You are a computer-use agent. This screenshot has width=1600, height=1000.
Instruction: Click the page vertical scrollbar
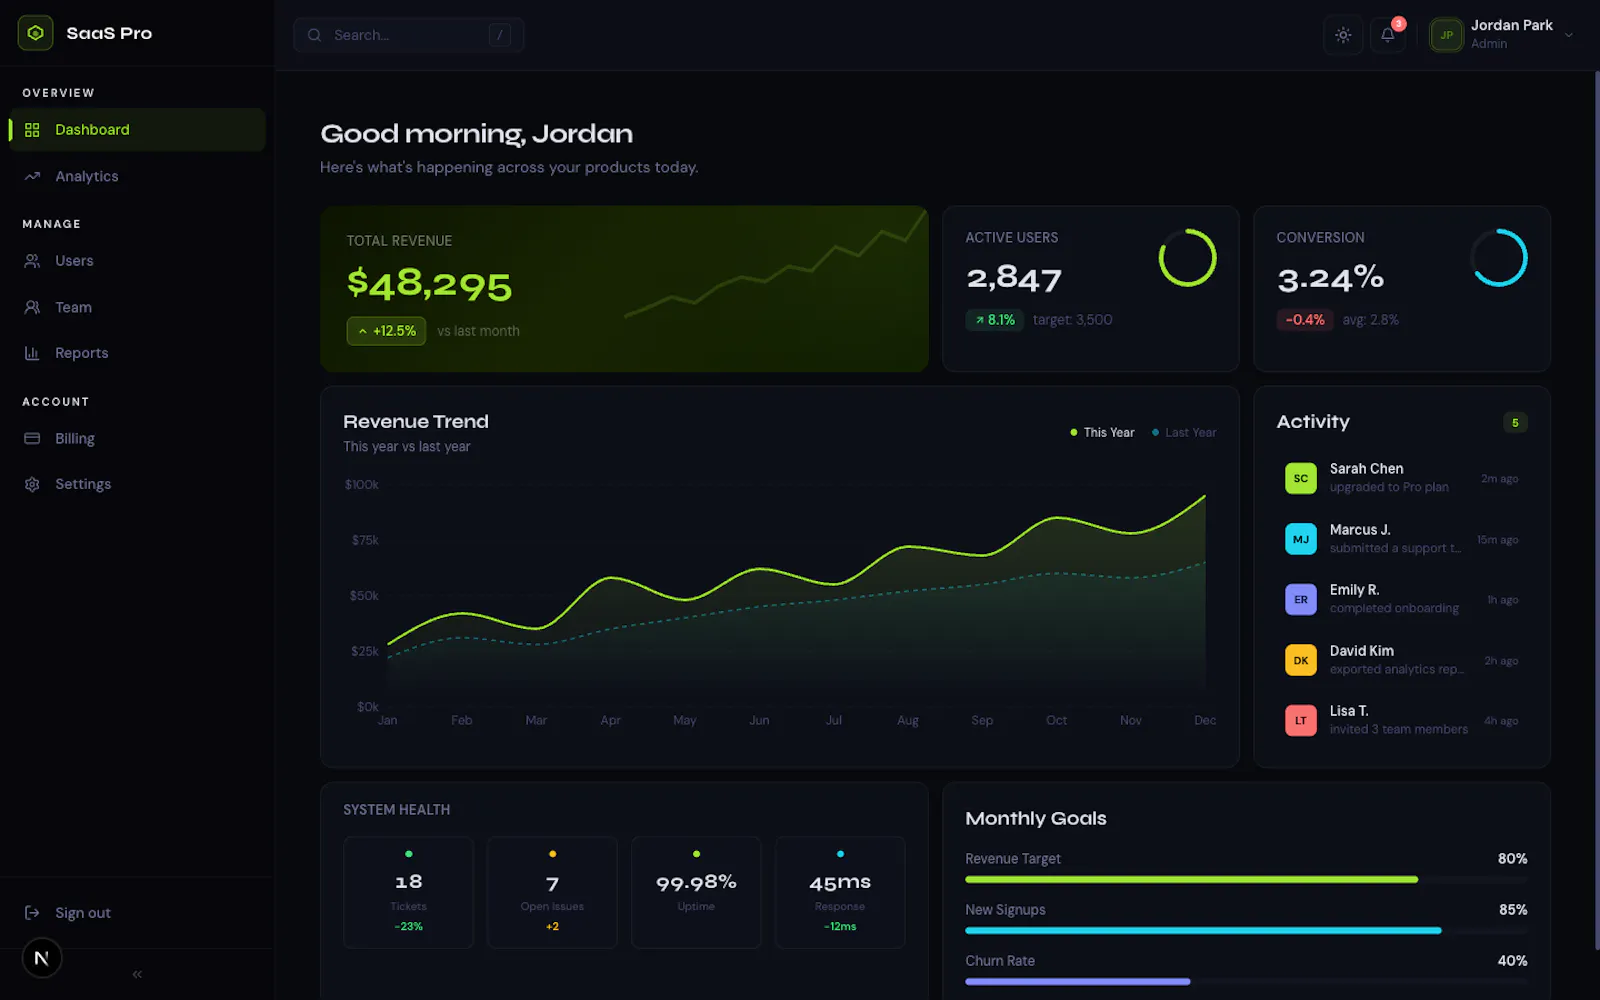pyautogui.click(x=1596, y=510)
